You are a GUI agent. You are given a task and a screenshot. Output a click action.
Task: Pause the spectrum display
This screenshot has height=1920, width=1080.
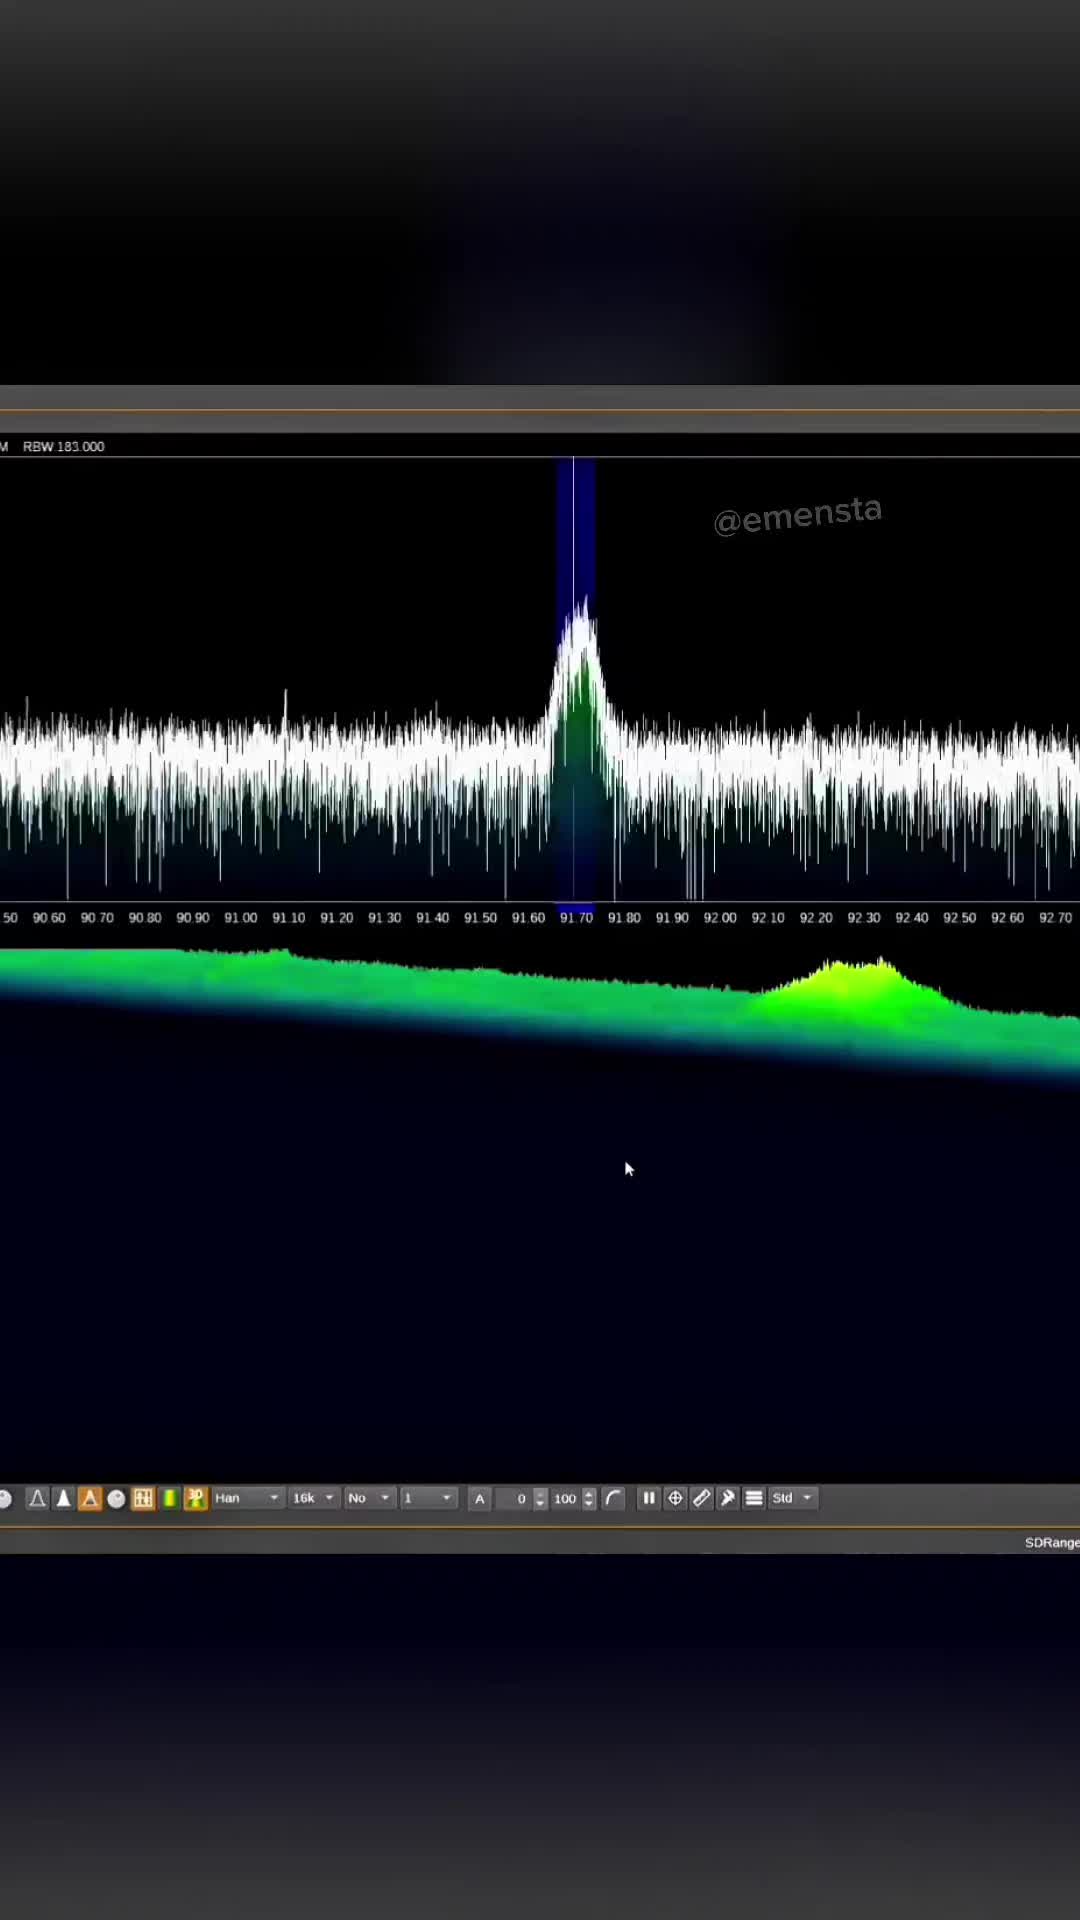coord(649,1498)
